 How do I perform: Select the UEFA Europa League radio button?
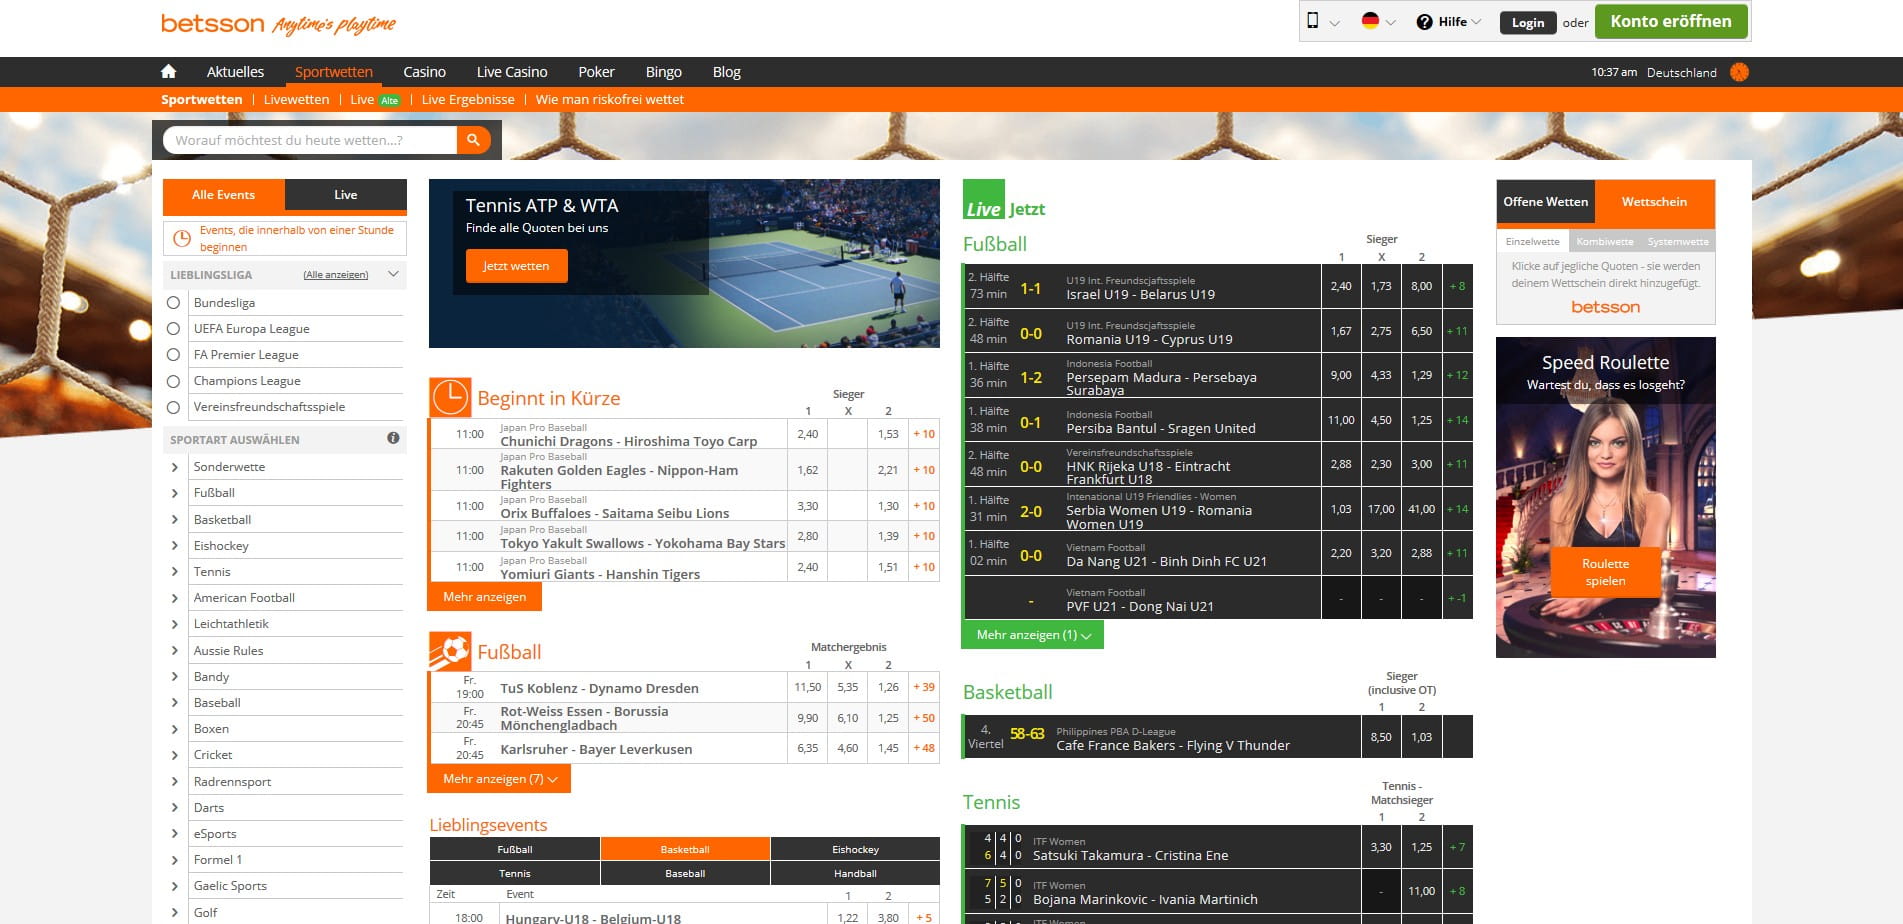click(173, 328)
